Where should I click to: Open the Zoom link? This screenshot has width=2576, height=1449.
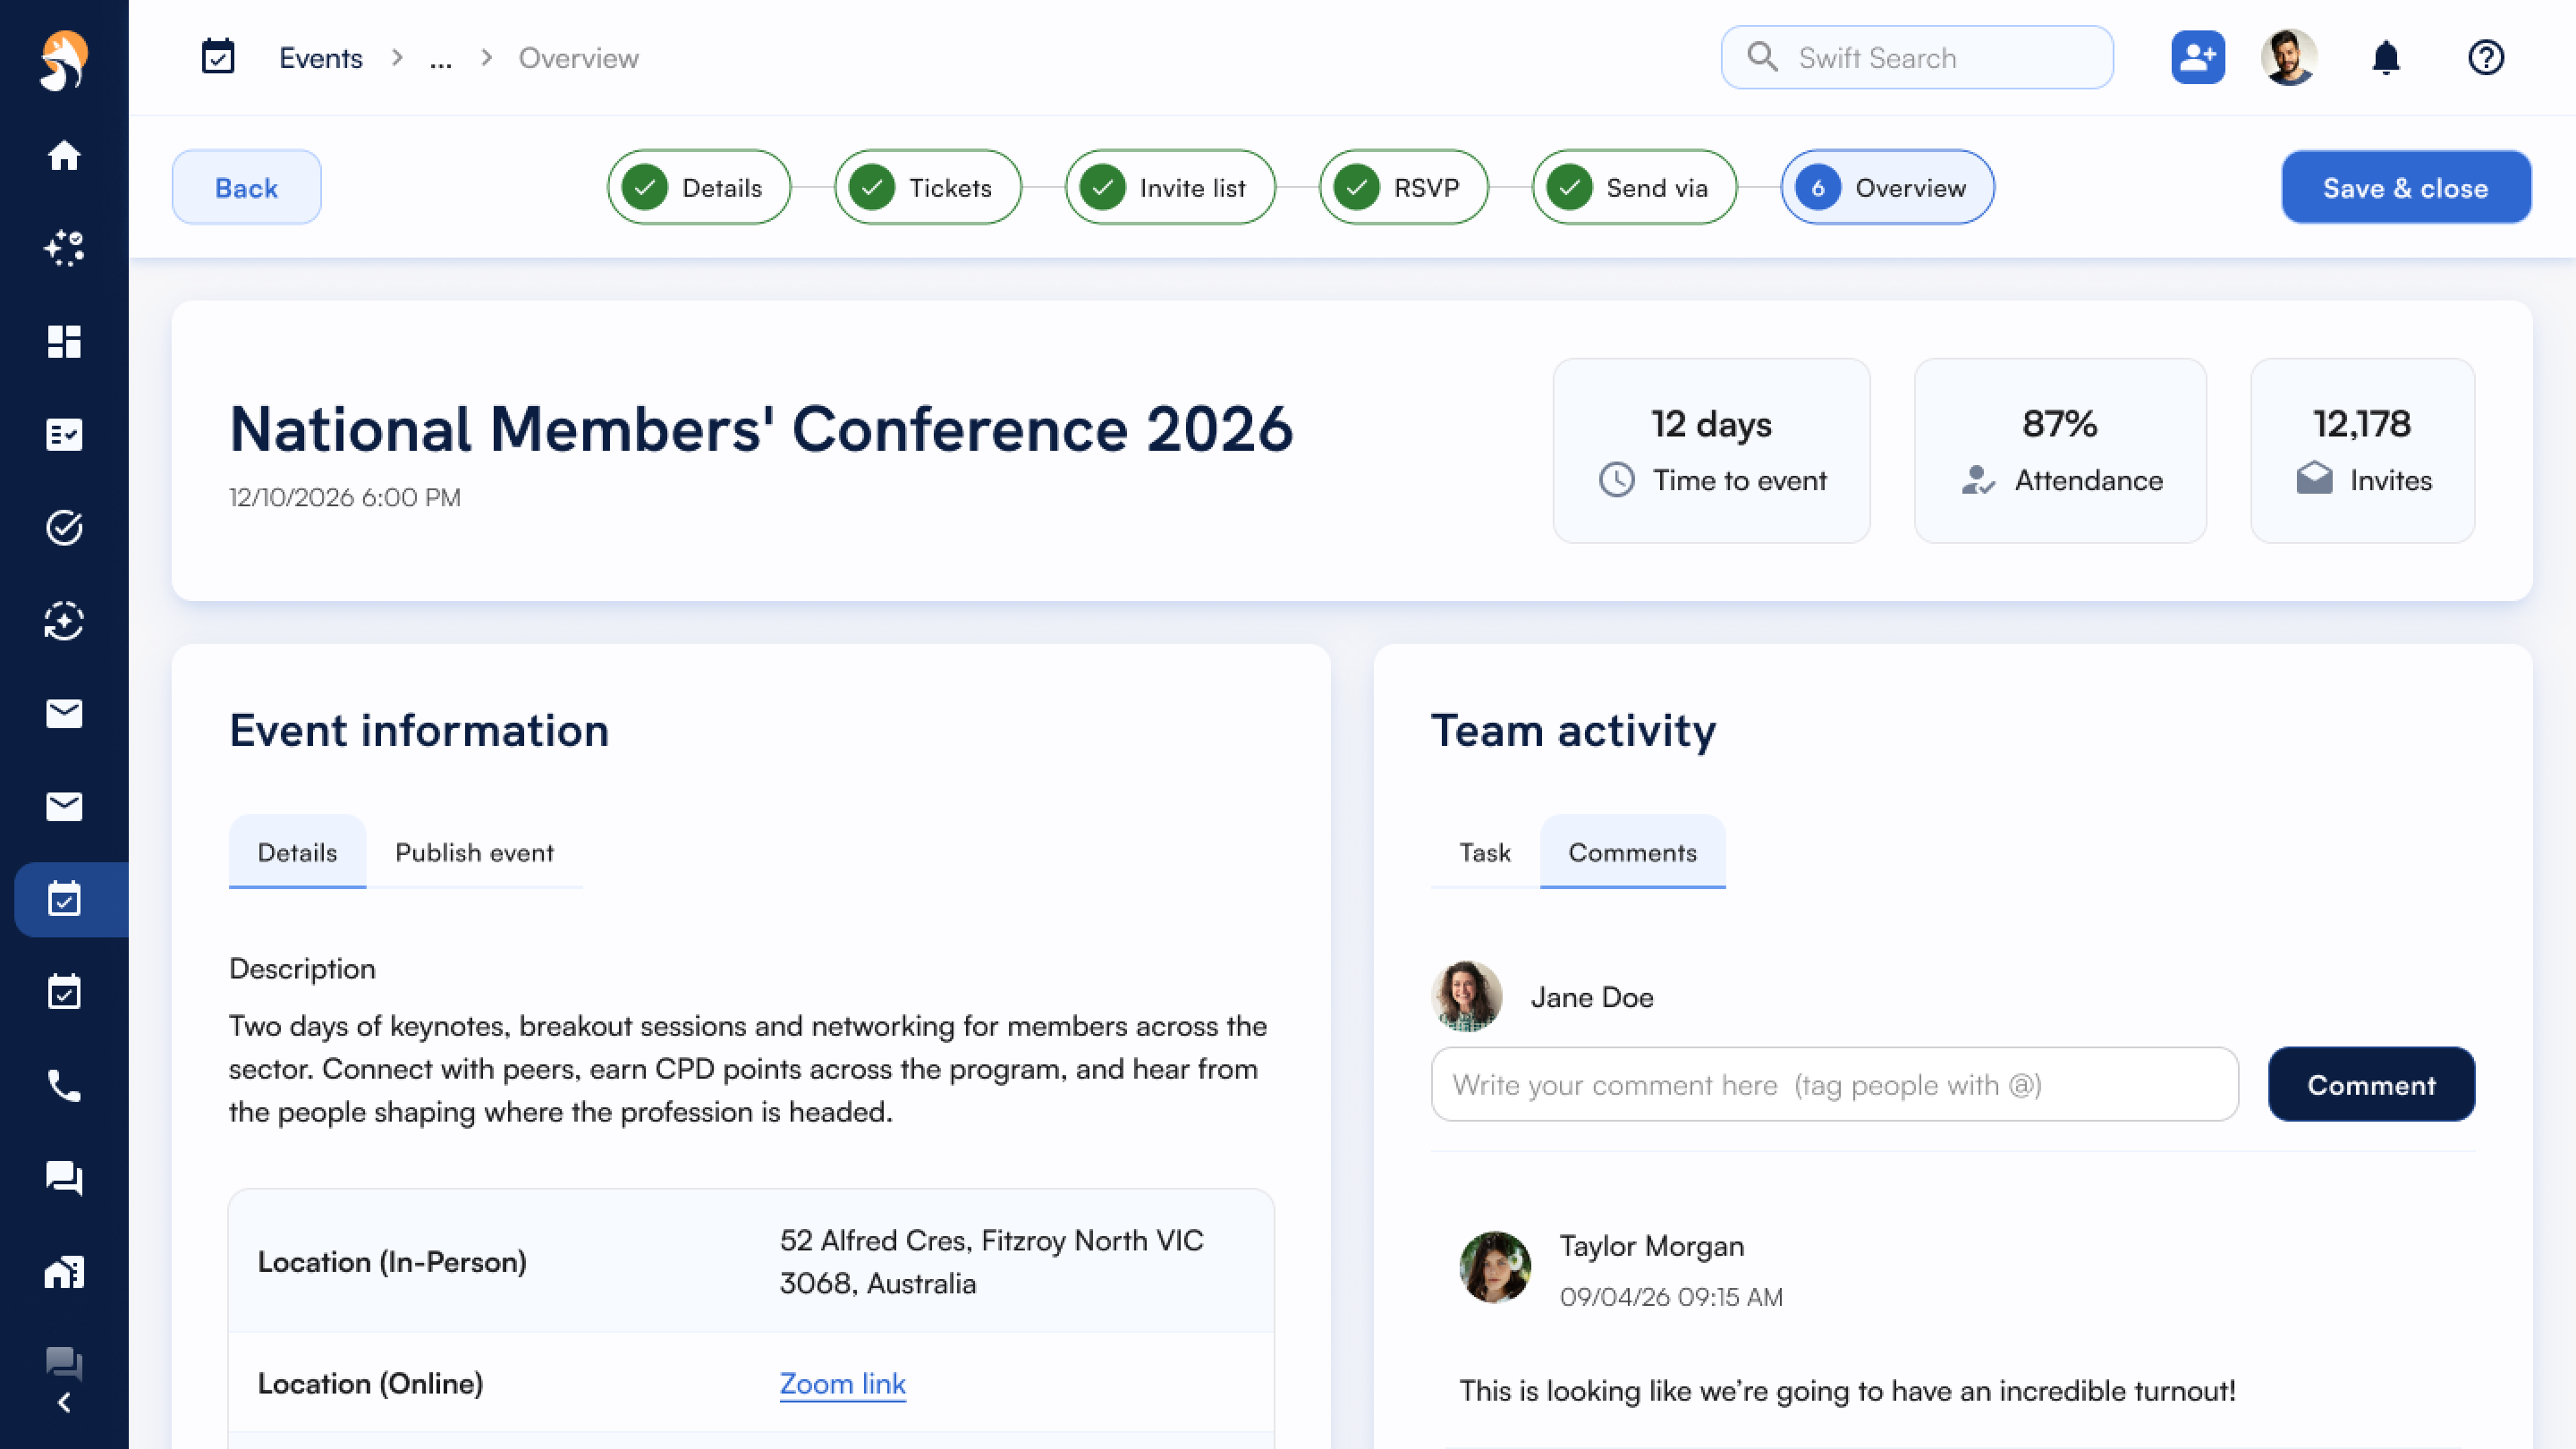[x=842, y=1383]
